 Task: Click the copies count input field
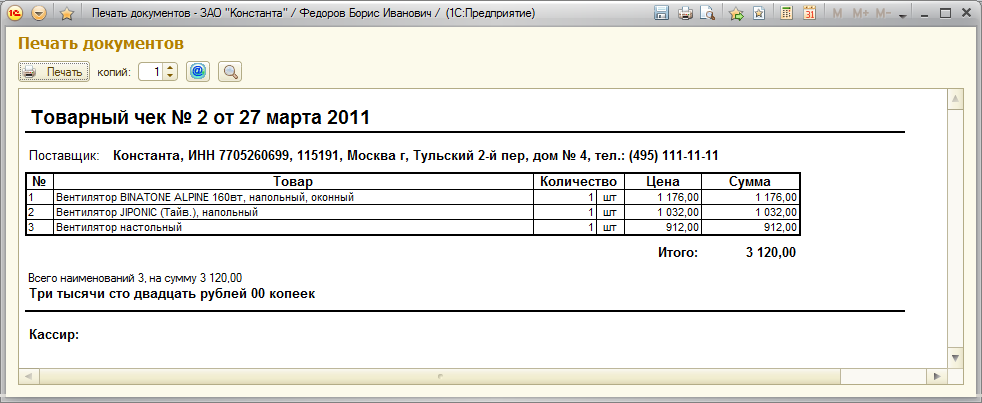[150, 72]
